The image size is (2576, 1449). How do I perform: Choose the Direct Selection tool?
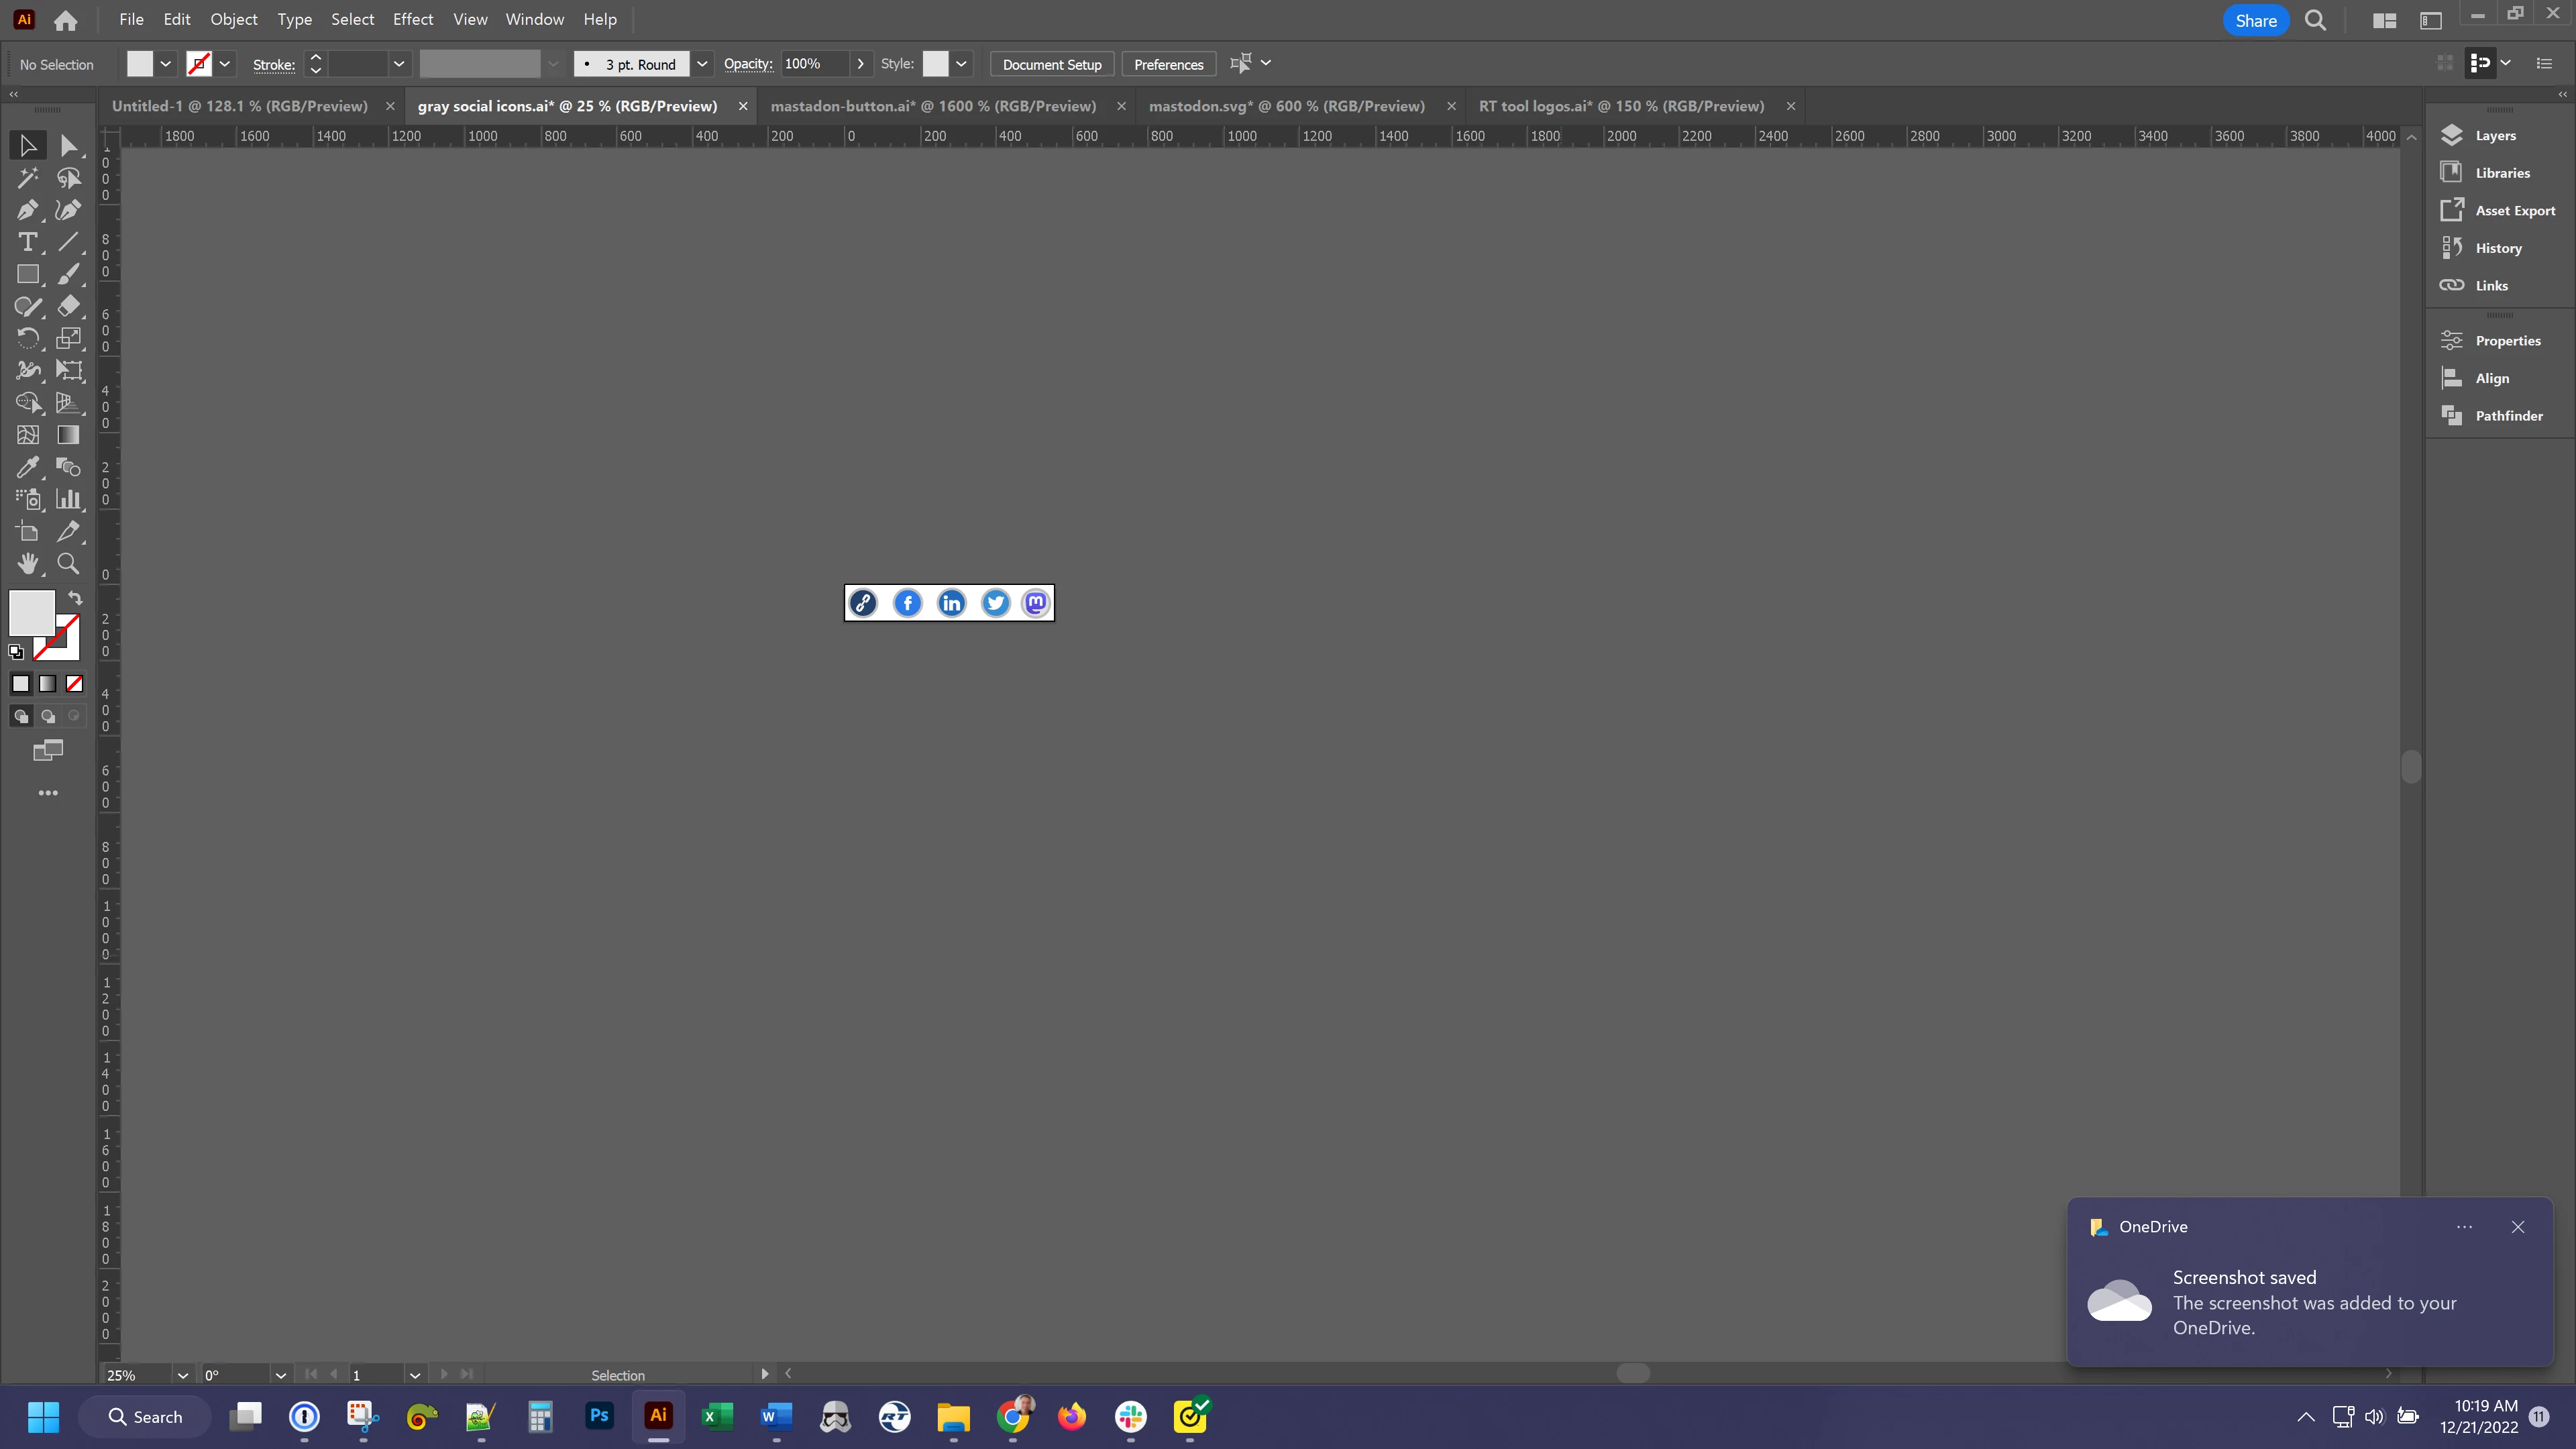68,146
